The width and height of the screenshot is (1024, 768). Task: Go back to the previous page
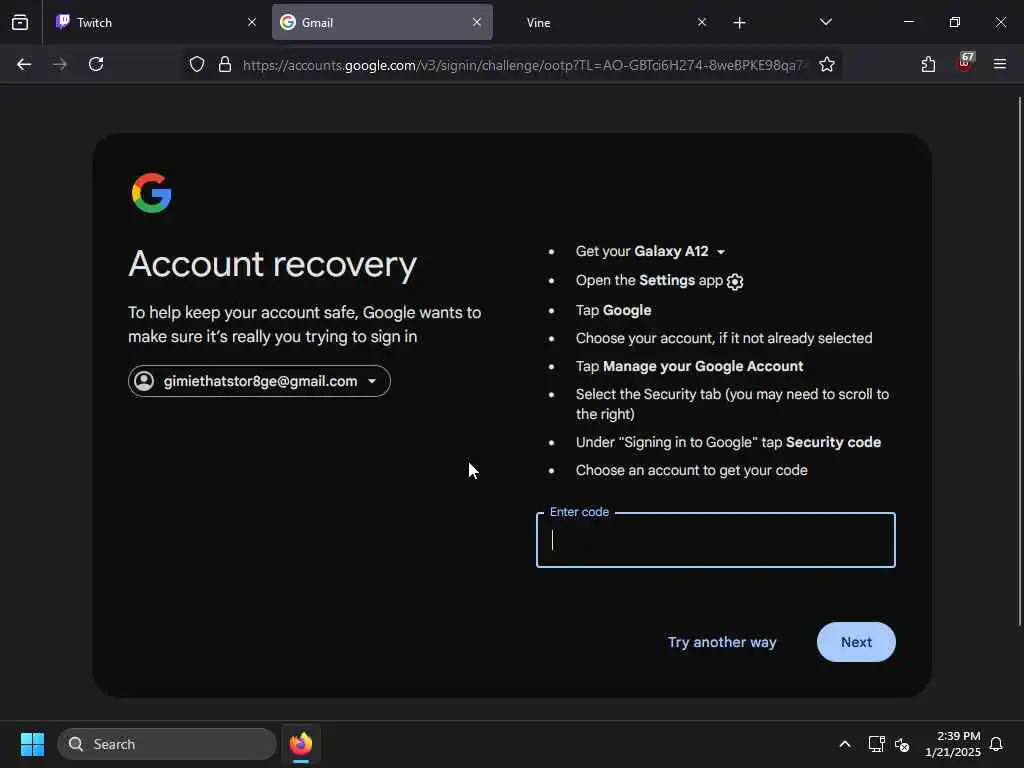pos(24,64)
